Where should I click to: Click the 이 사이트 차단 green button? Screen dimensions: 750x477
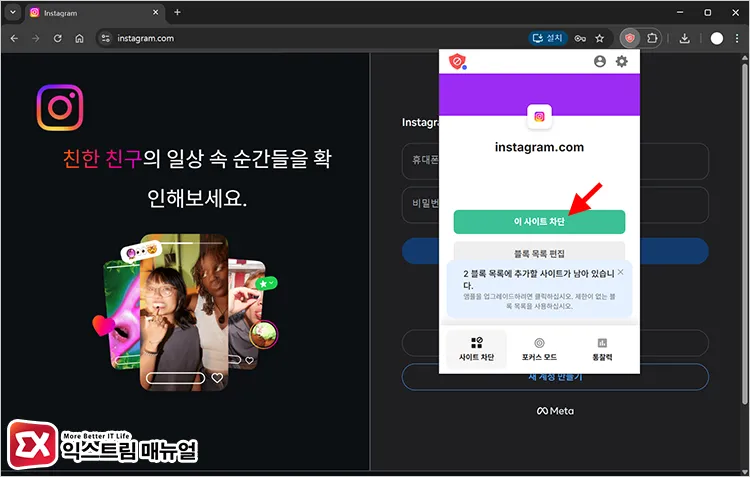539,222
